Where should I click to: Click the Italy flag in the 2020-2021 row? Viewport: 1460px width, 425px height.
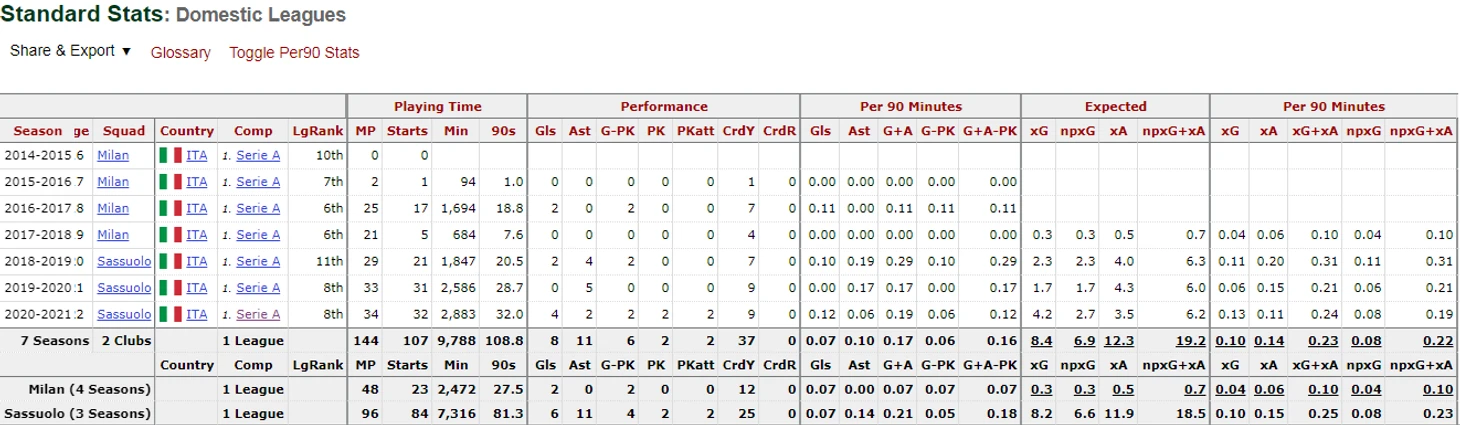point(170,314)
